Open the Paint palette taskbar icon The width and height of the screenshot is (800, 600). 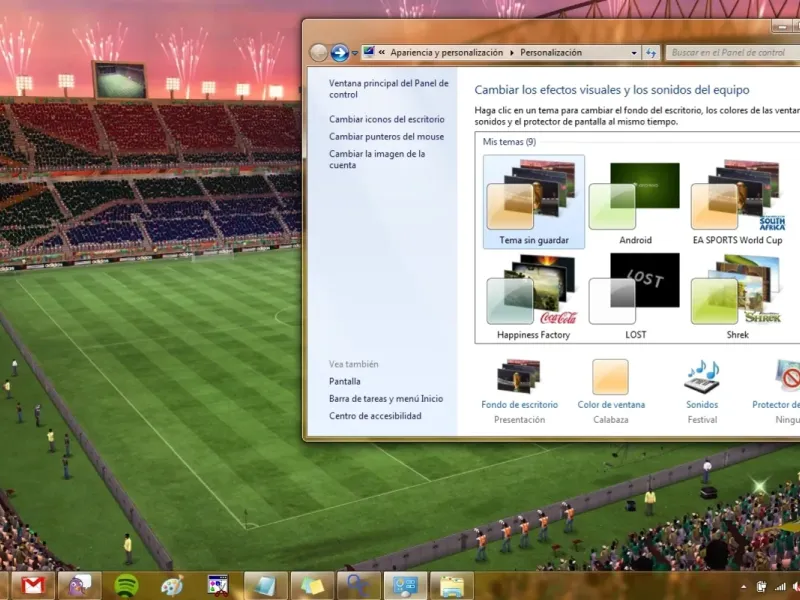click(172, 586)
